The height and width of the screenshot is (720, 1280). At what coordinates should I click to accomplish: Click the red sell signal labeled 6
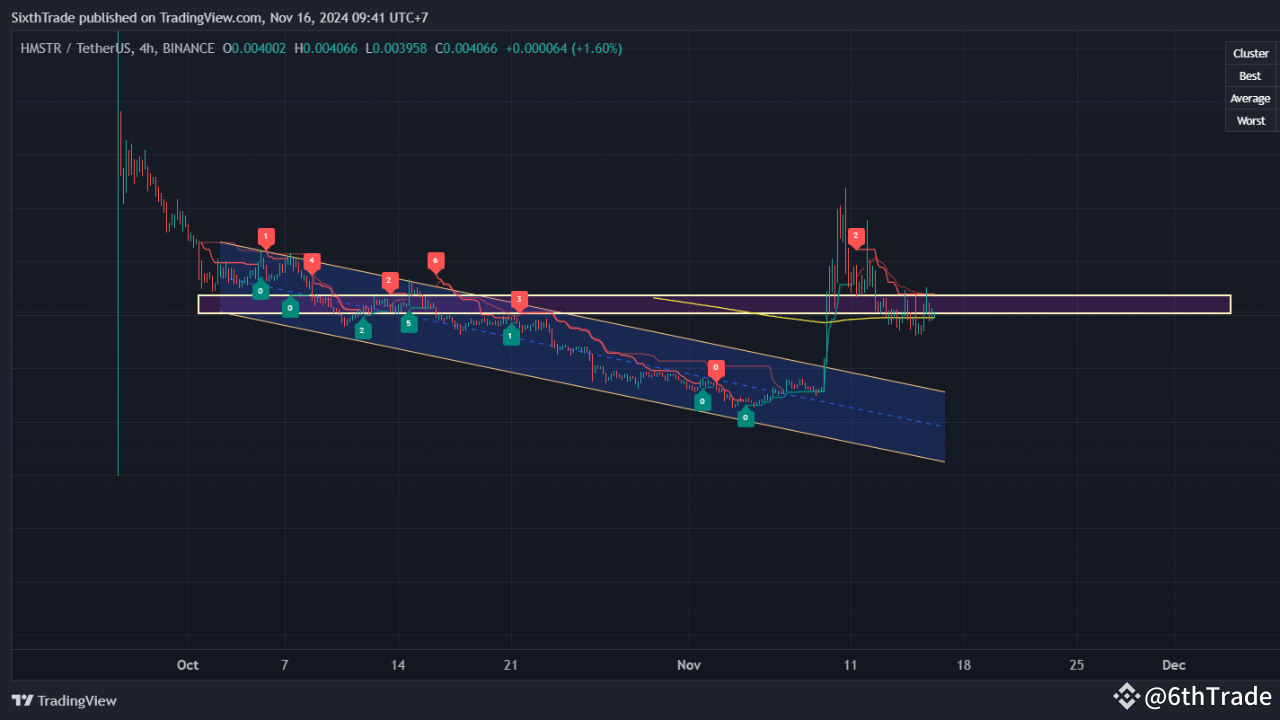434,261
